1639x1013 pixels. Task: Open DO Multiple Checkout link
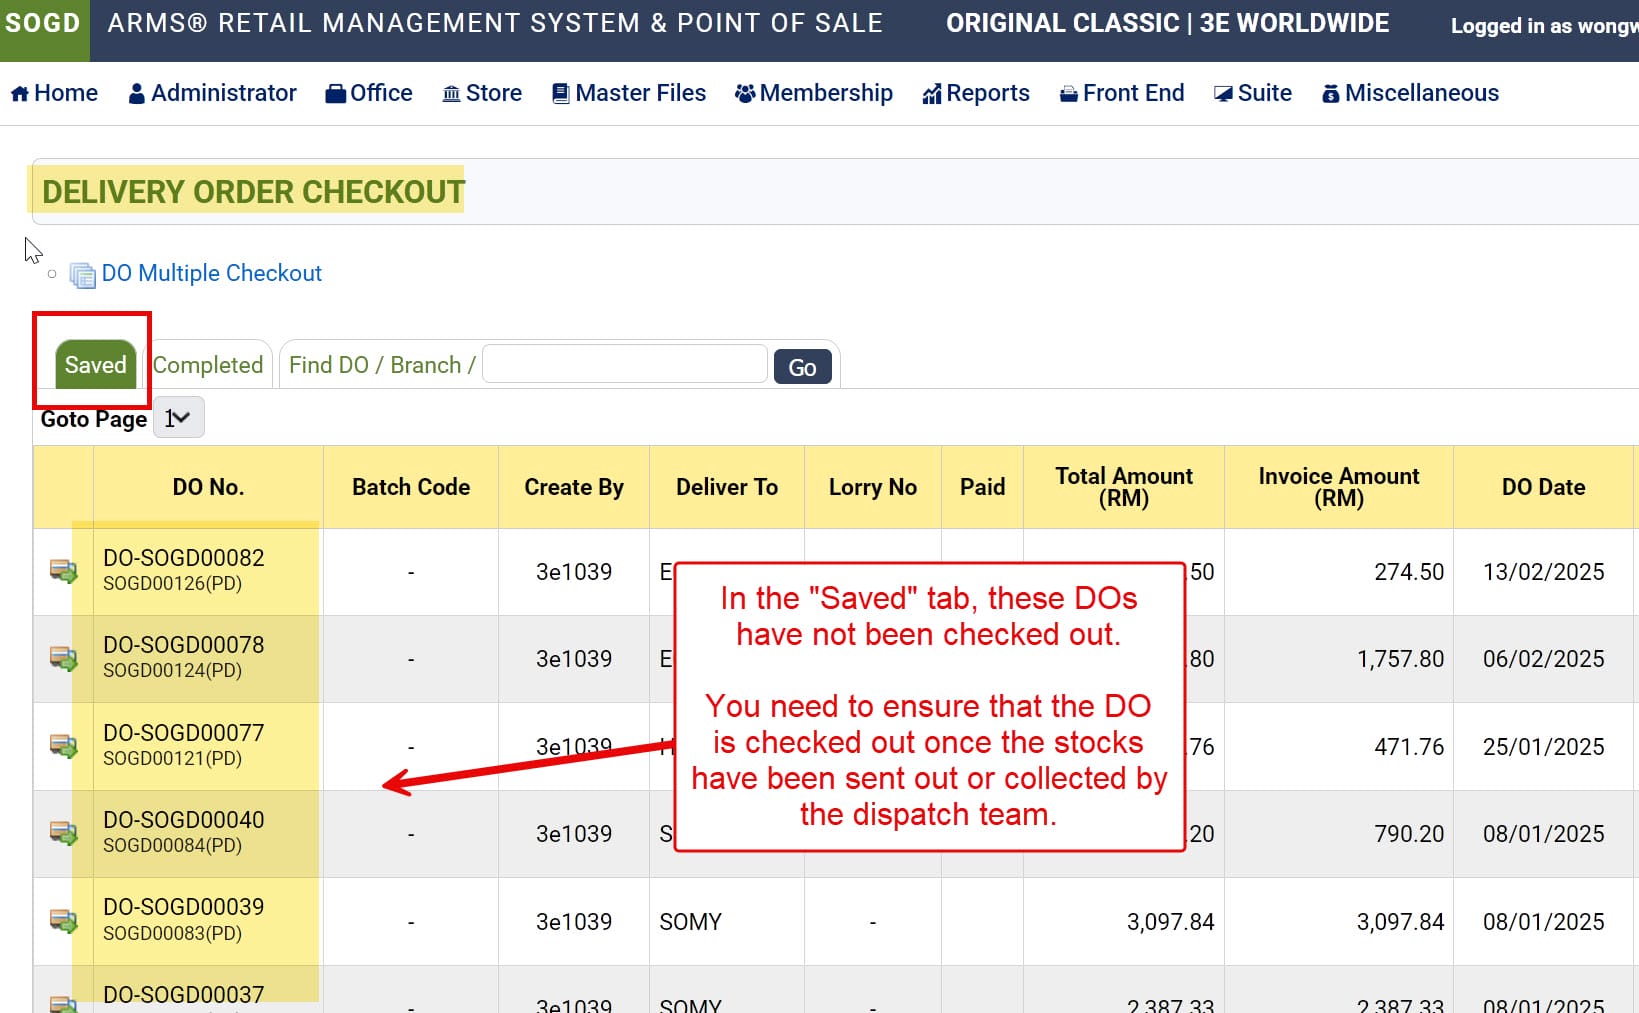211,273
